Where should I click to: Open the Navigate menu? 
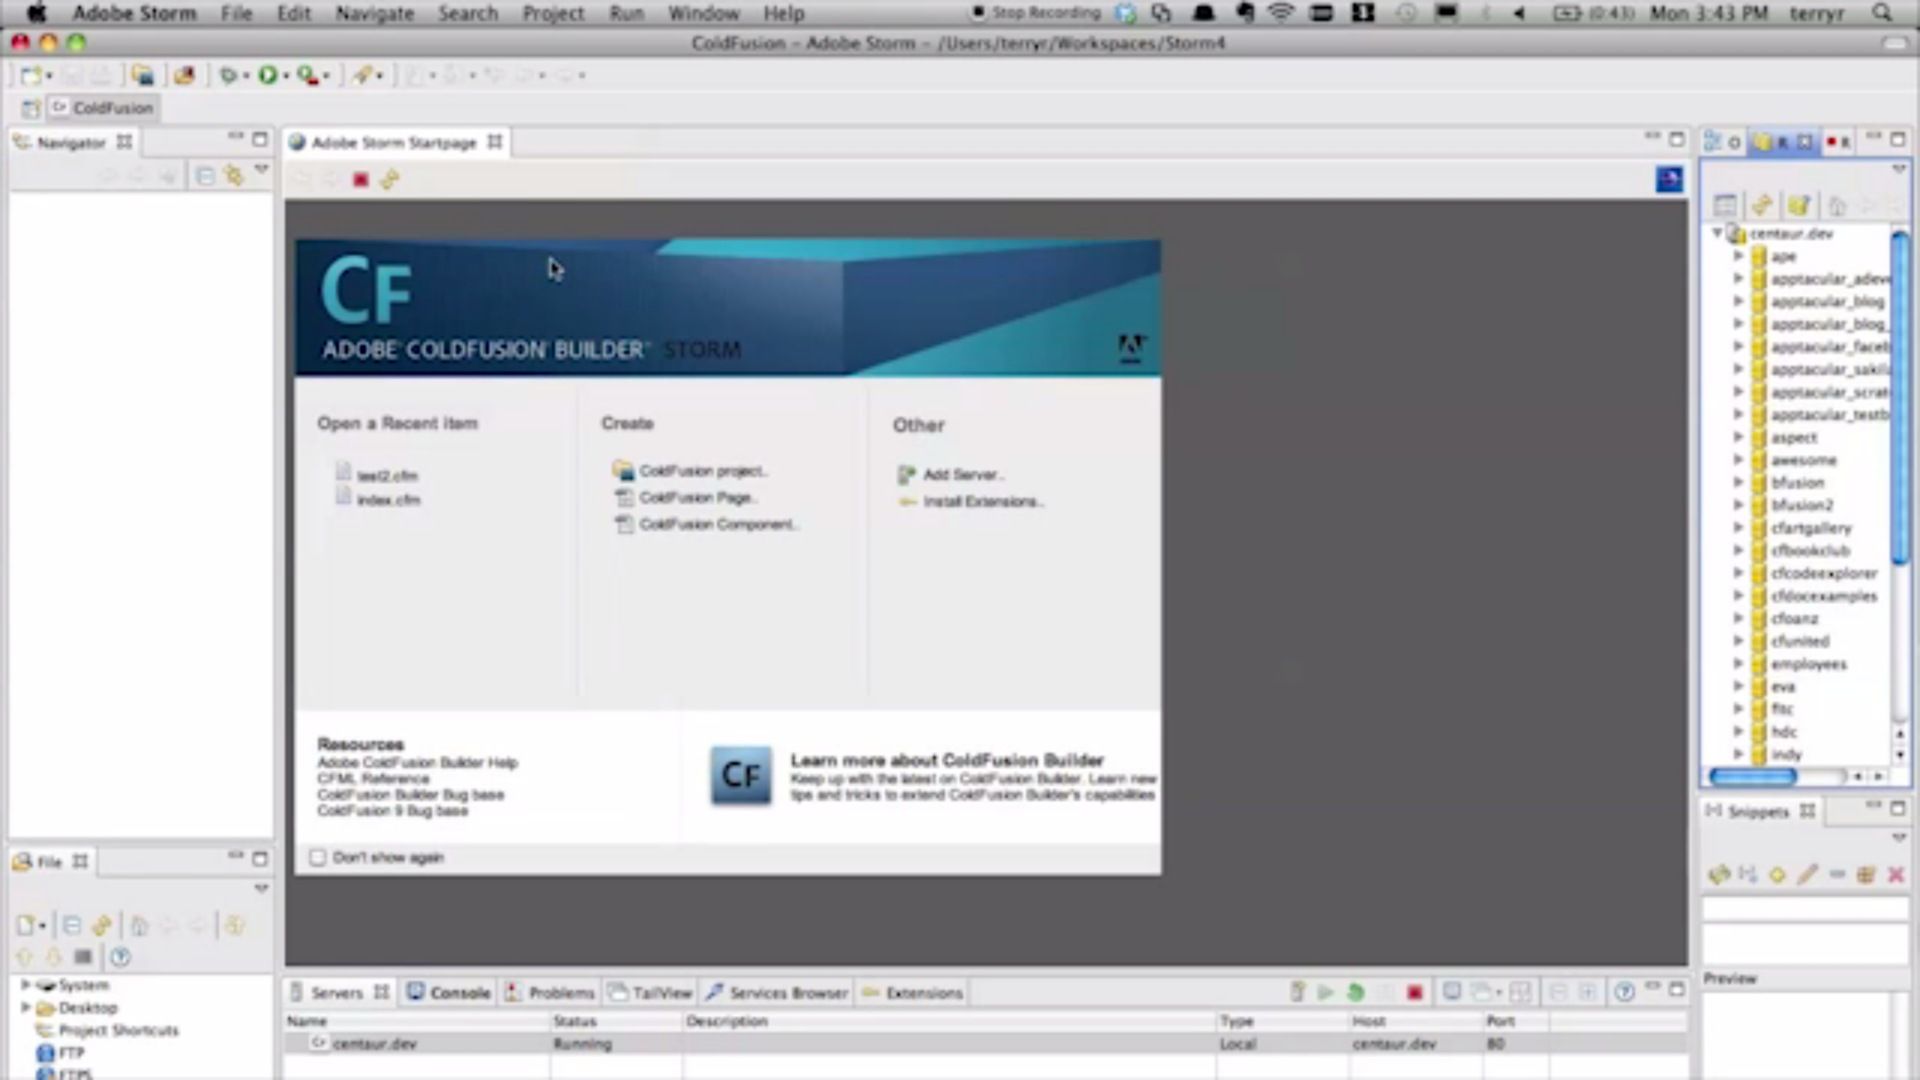pyautogui.click(x=374, y=13)
